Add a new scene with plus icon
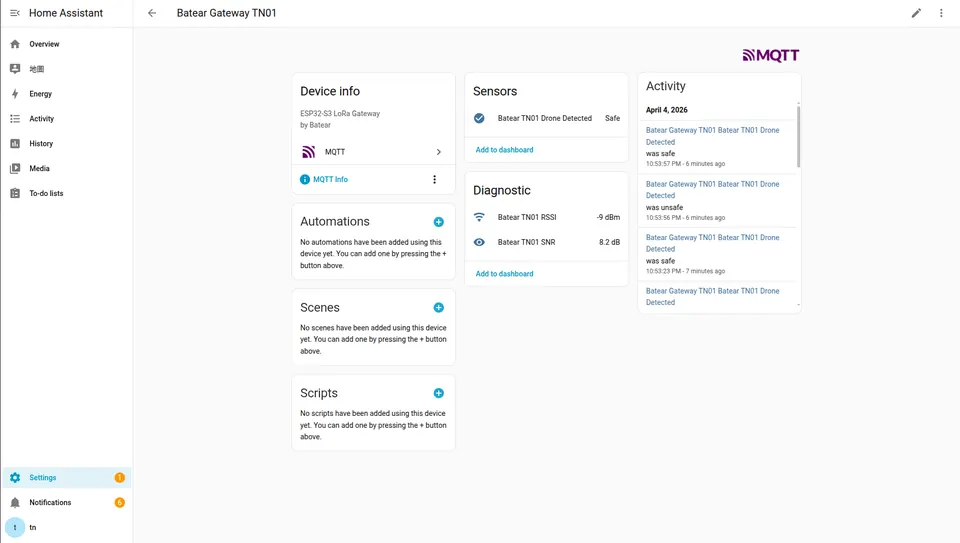Image resolution: width=960 pixels, height=543 pixels. click(x=438, y=307)
